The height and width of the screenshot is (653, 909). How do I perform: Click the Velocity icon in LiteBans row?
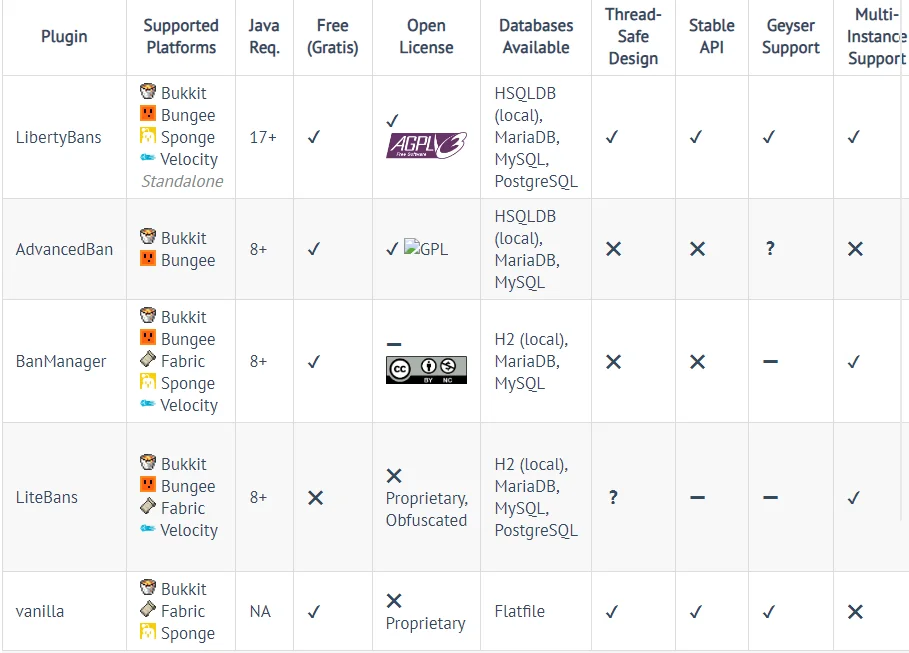point(148,530)
